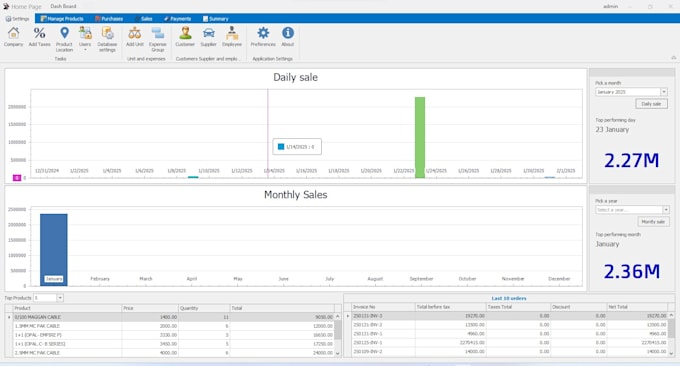Viewport: 680px width, 366px height.
Task: Open the Manage Products tab
Action: pos(62,19)
